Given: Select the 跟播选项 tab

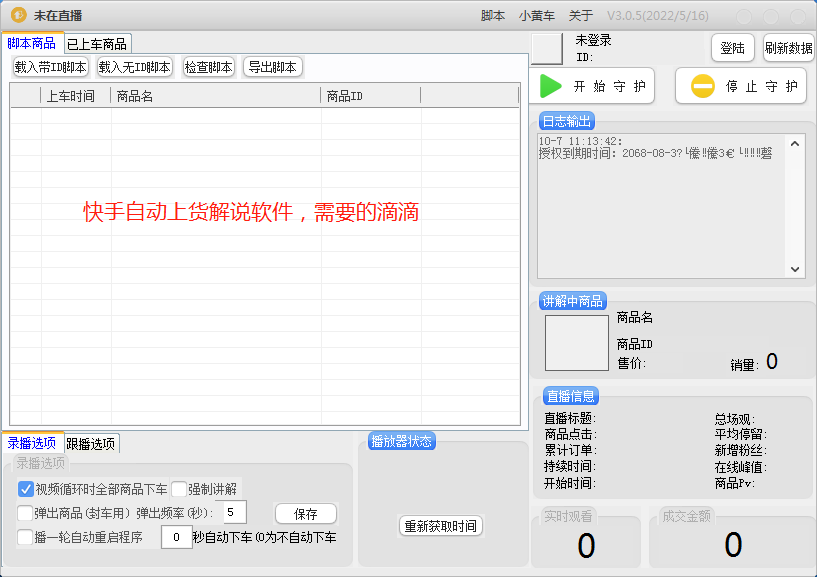Looking at the screenshot, I should 91,444.
